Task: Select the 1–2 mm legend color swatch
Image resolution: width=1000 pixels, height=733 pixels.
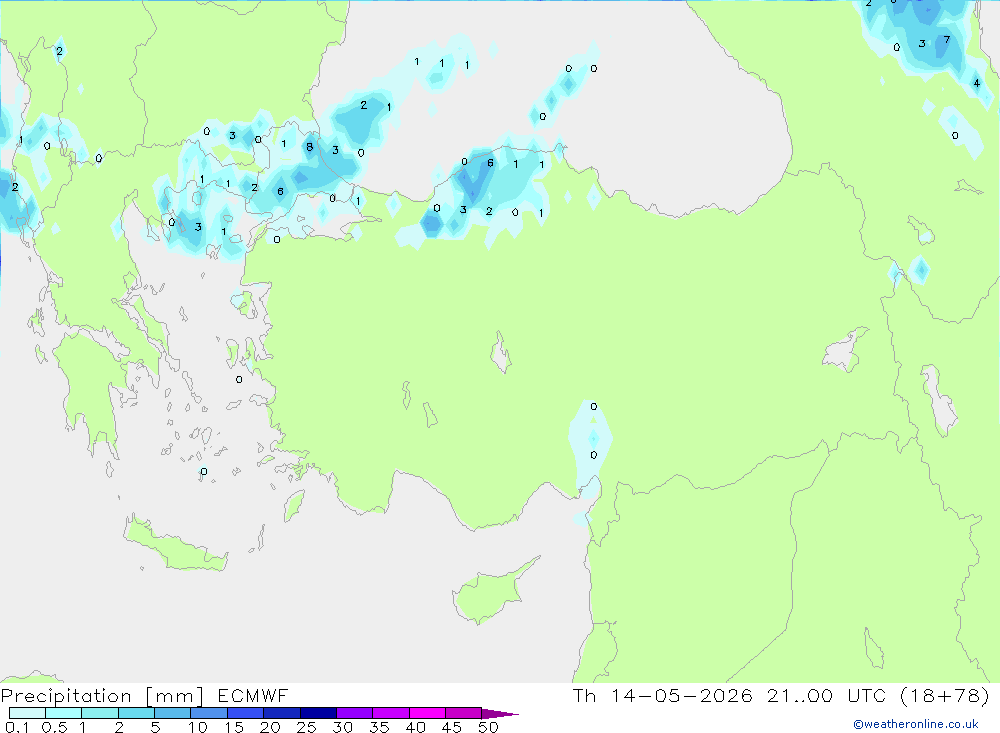Action: coord(99,713)
